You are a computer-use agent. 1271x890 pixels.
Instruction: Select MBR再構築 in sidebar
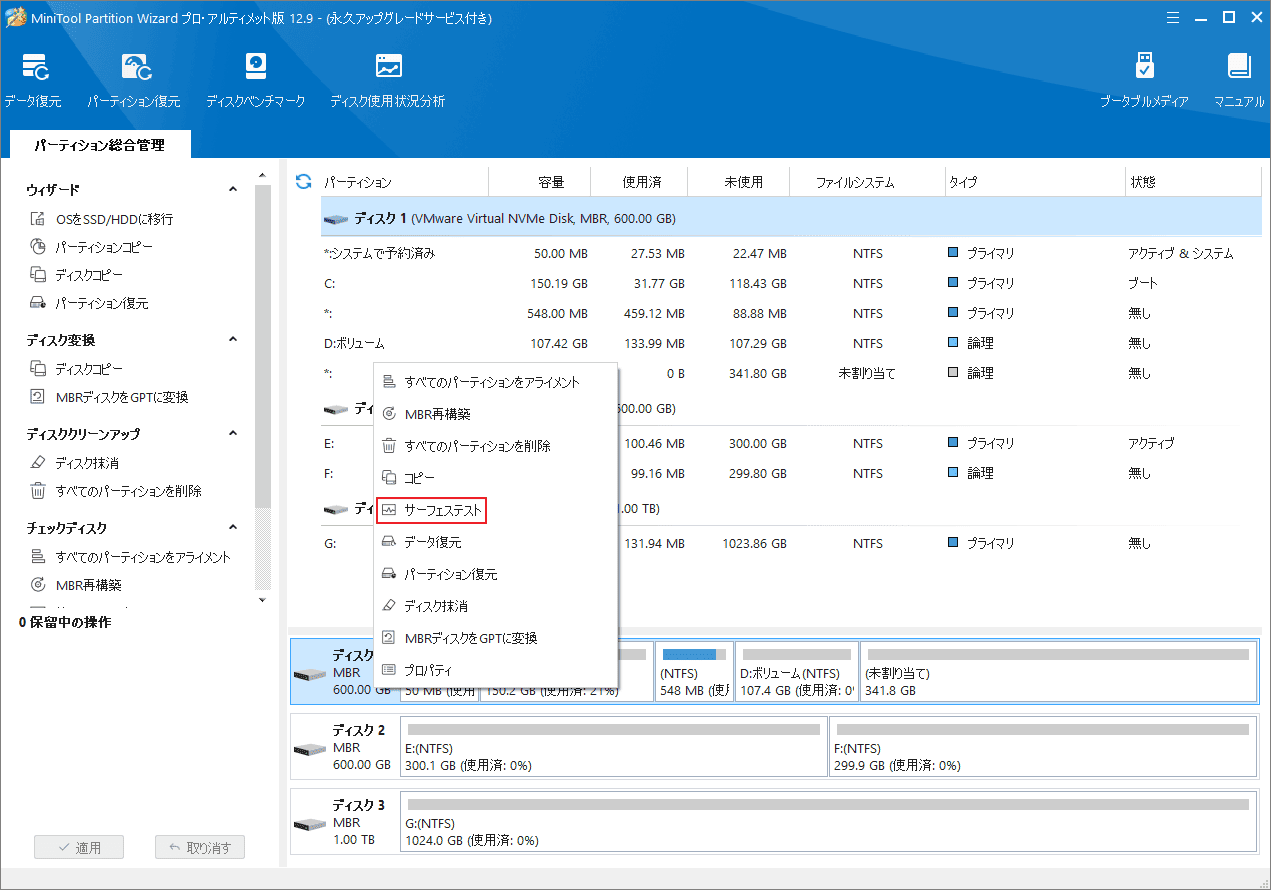click(x=76, y=585)
